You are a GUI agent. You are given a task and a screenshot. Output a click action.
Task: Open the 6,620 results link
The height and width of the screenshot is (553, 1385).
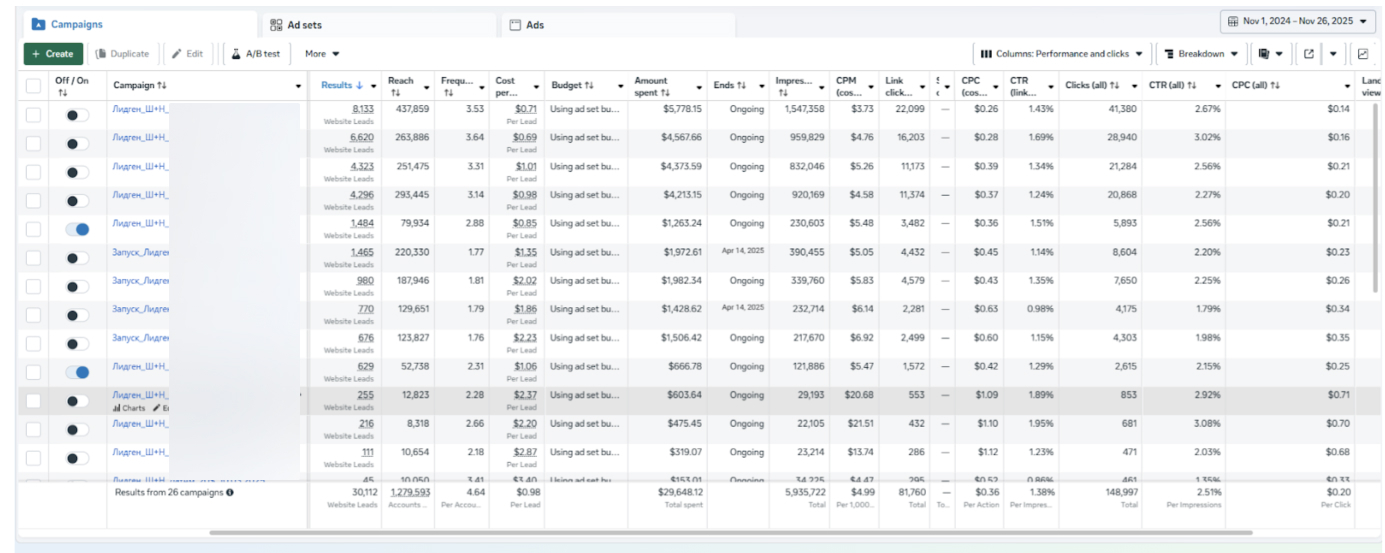[x=362, y=137]
